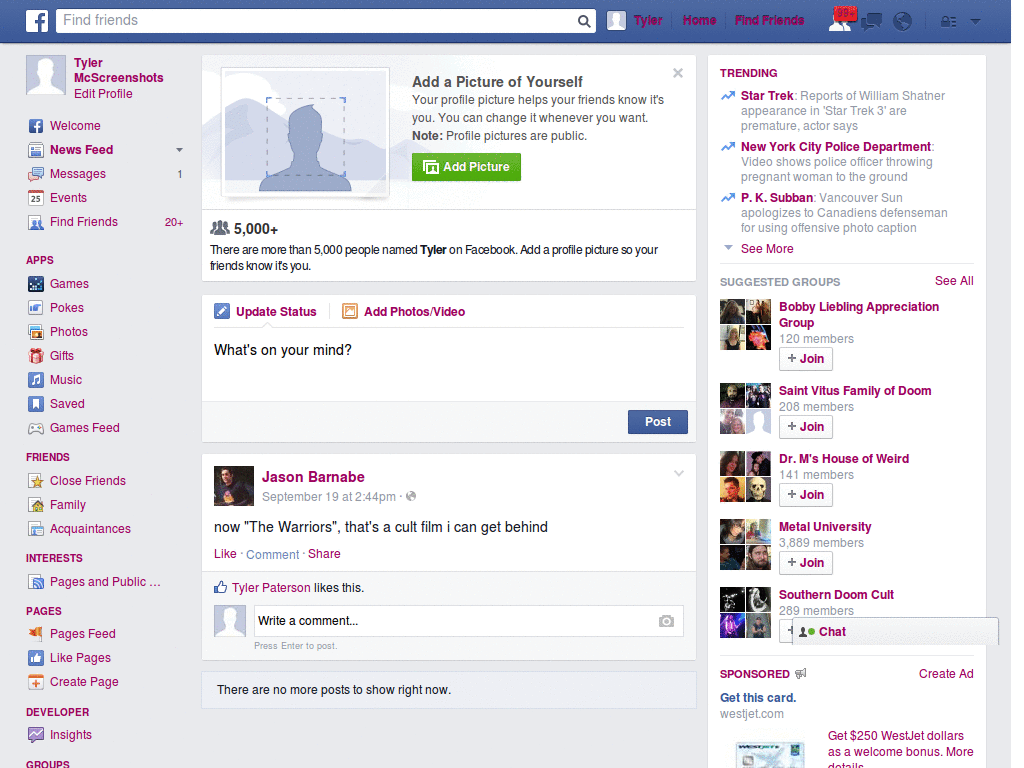Image resolution: width=1024 pixels, height=768 pixels.
Task: Click the Family list icon
Action: [36, 505]
